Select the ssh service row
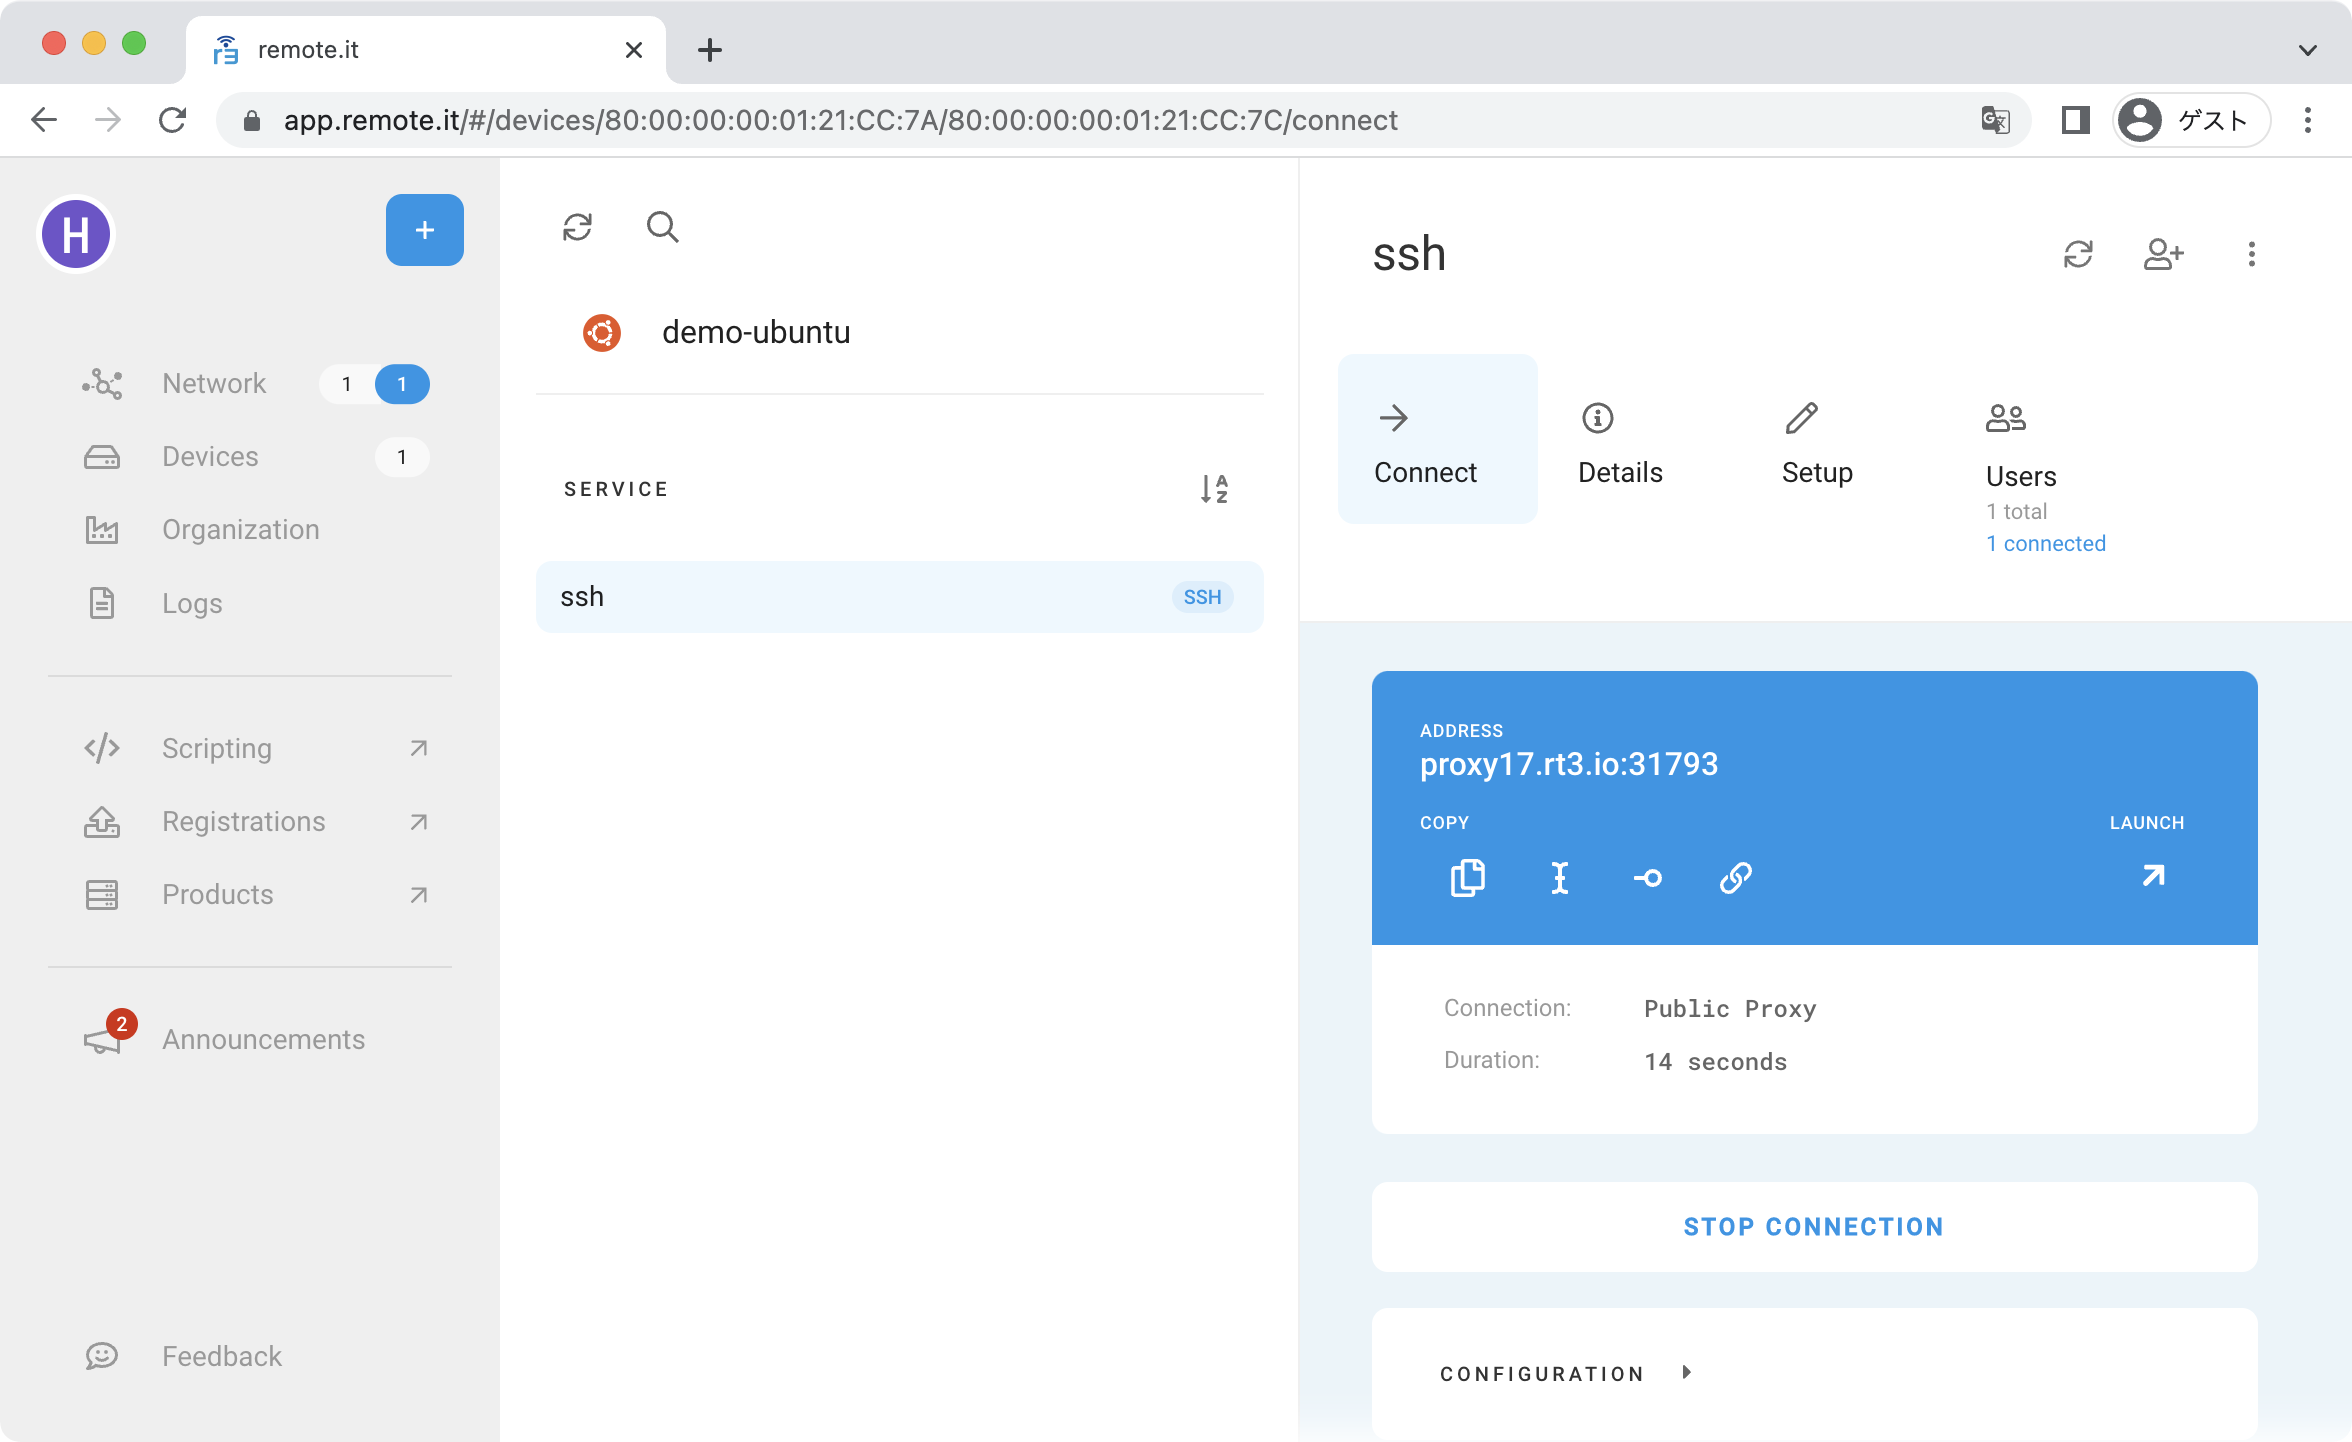This screenshot has height=1442, width=2352. tap(900, 597)
